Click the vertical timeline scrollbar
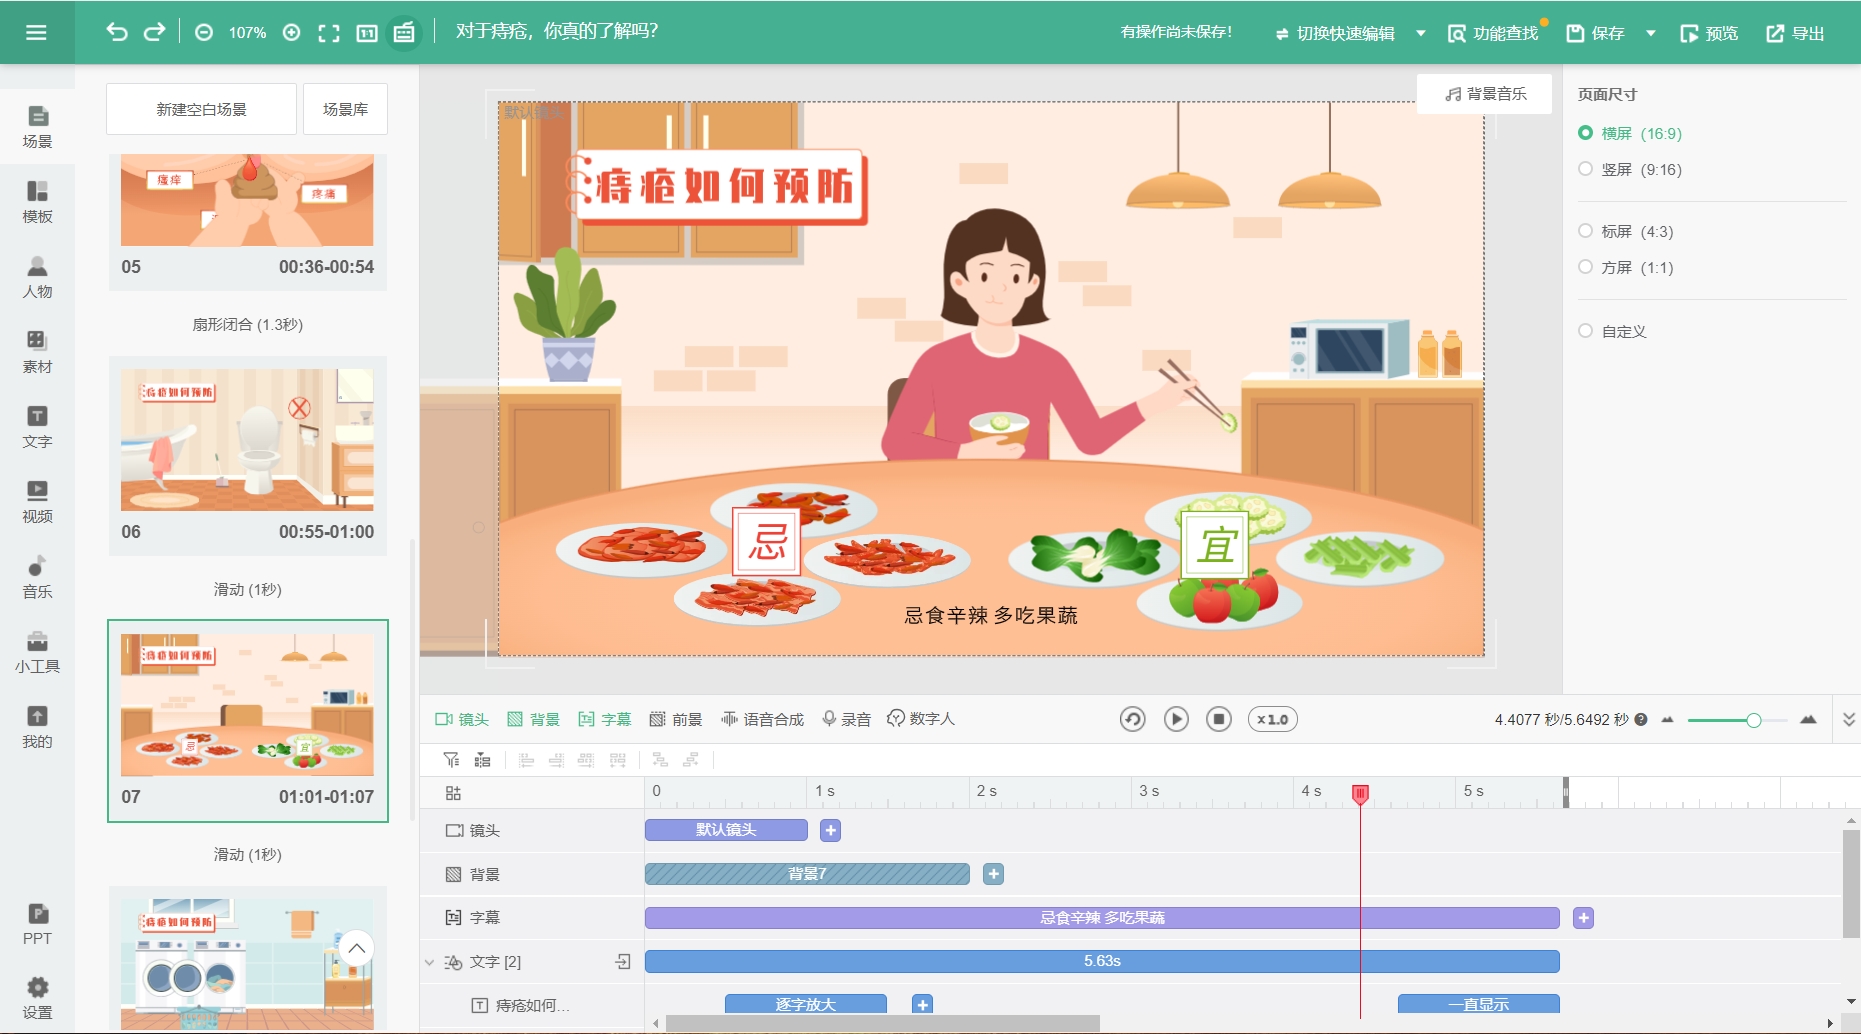 [x=1851, y=884]
